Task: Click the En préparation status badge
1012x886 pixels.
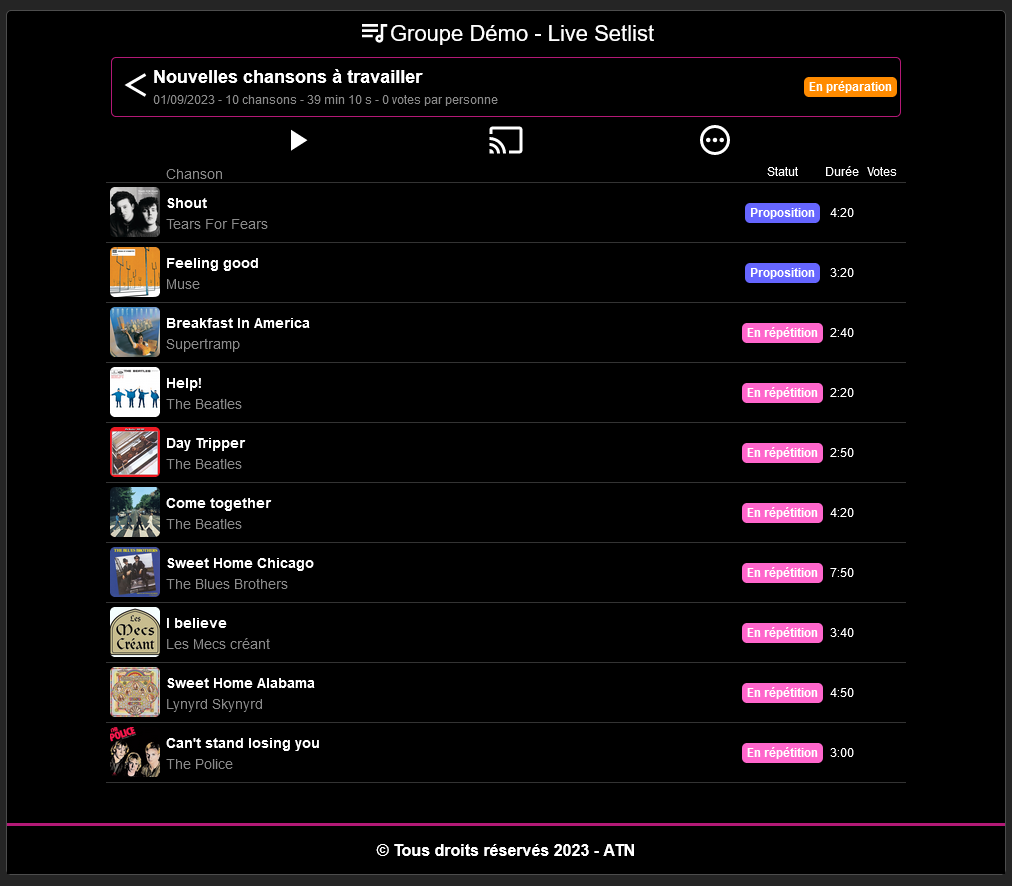Action: tap(850, 87)
